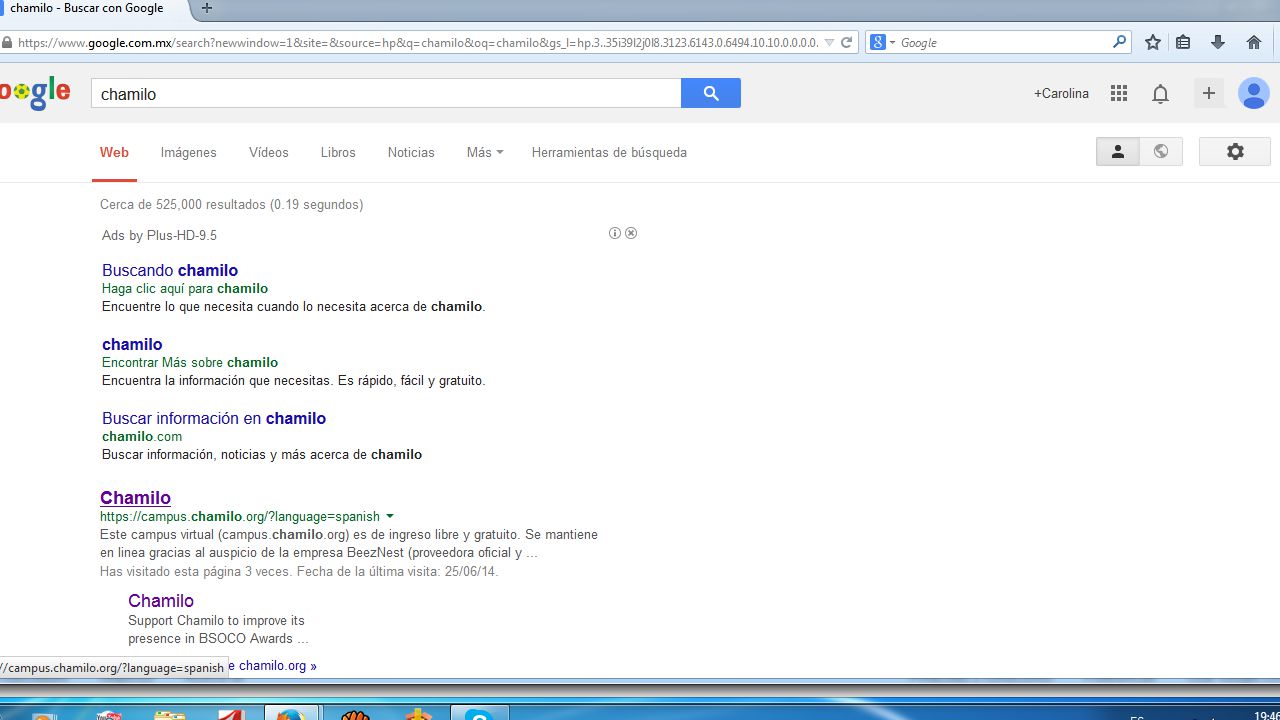
Task: Click the padlock site identity icon
Action: [x=7, y=43]
